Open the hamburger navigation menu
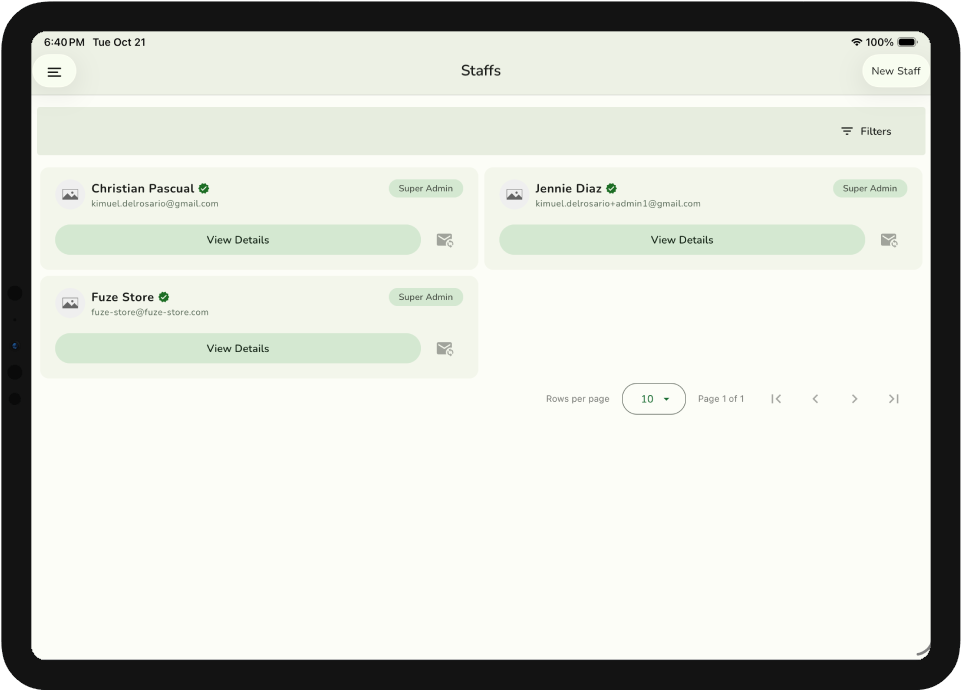Image resolution: width=962 pixels, height=690 pixels. (x=54, y=72)
